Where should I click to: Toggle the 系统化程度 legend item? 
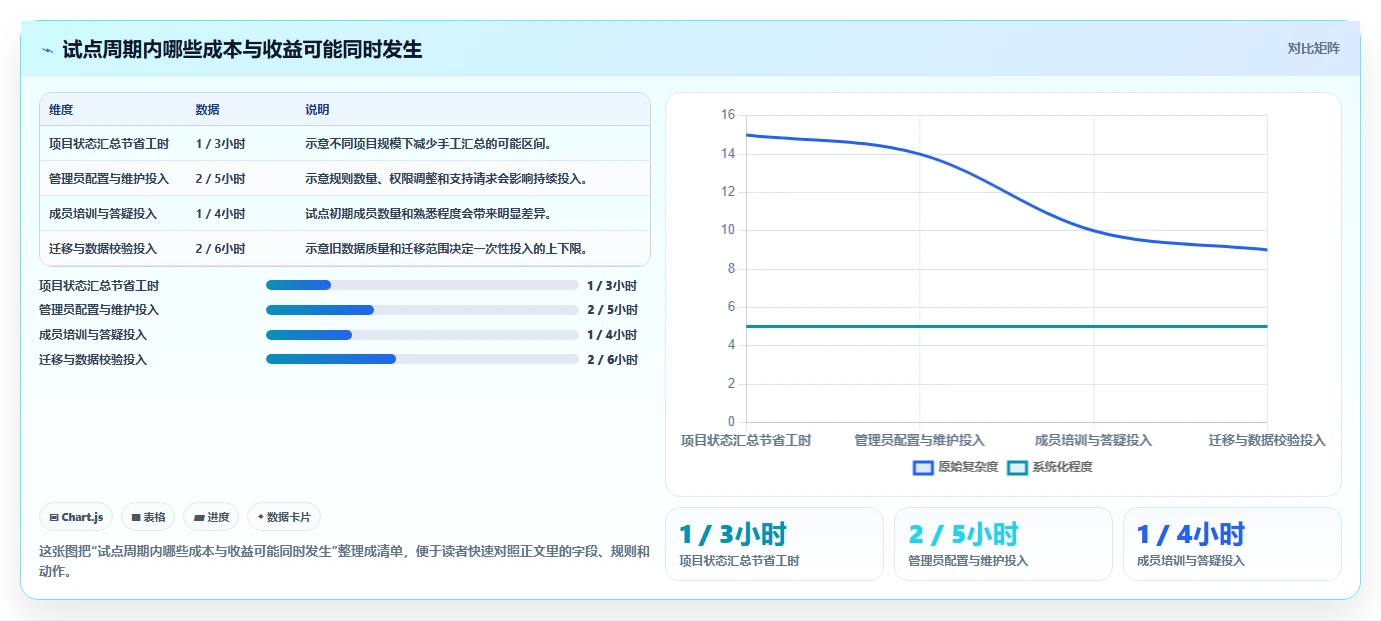tap(1049, 467)
